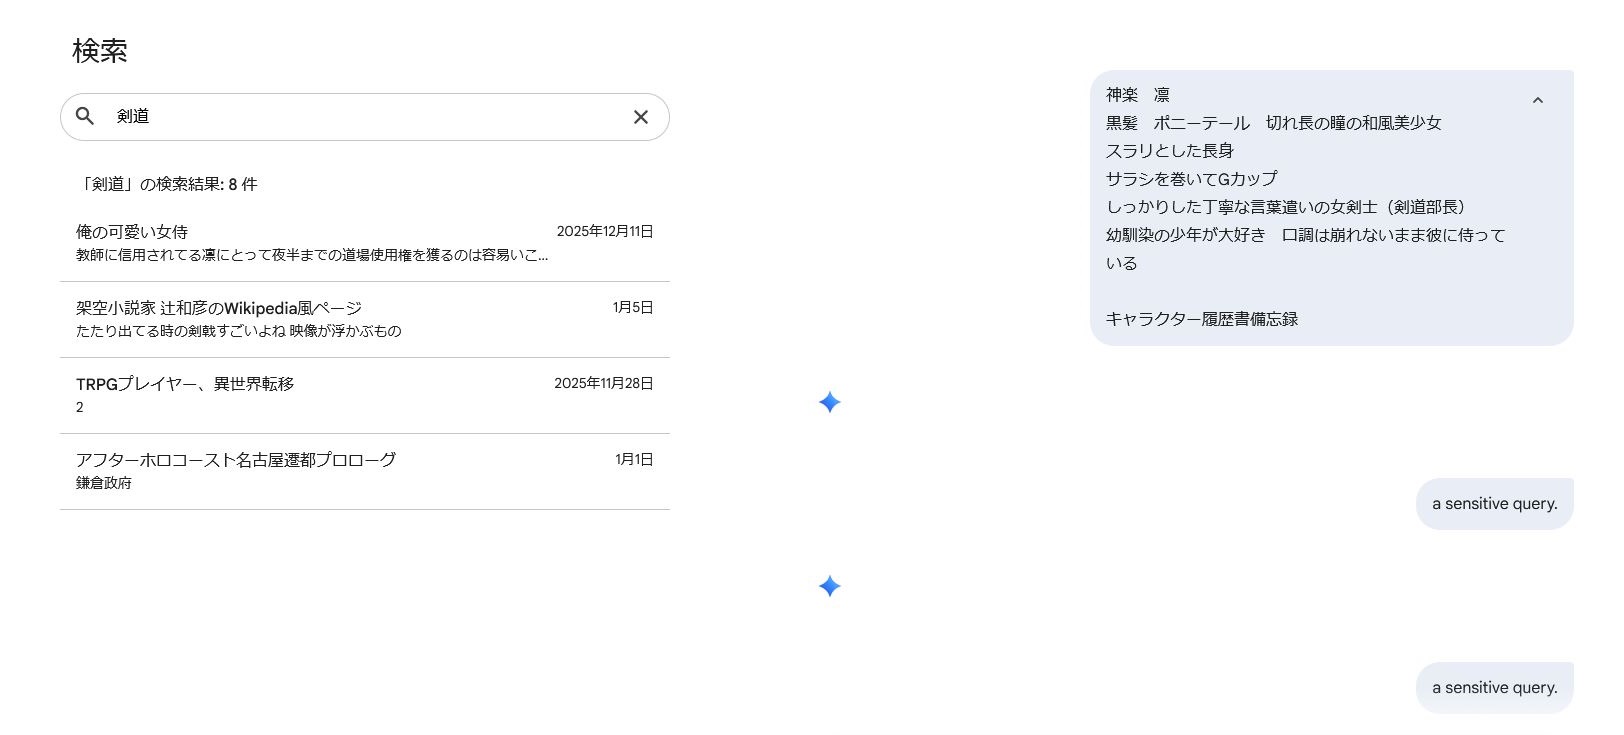Clear the search field with the X icon
Screen dimensions: 1624x735
(641, 117)
